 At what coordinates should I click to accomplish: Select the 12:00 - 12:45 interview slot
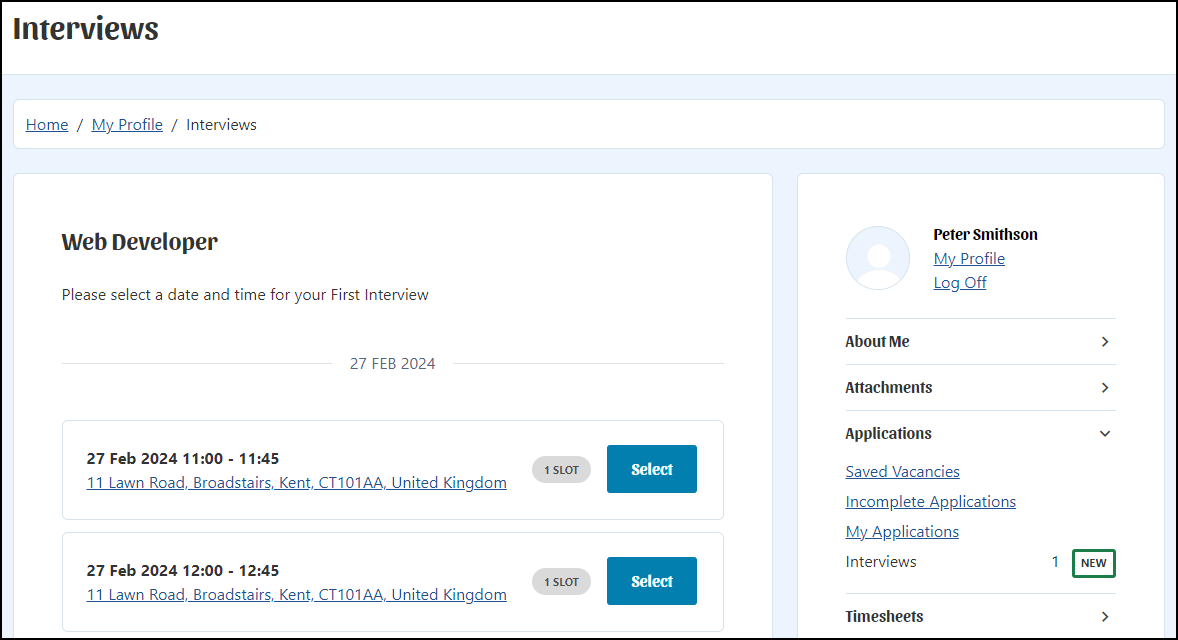coord(651,581)
